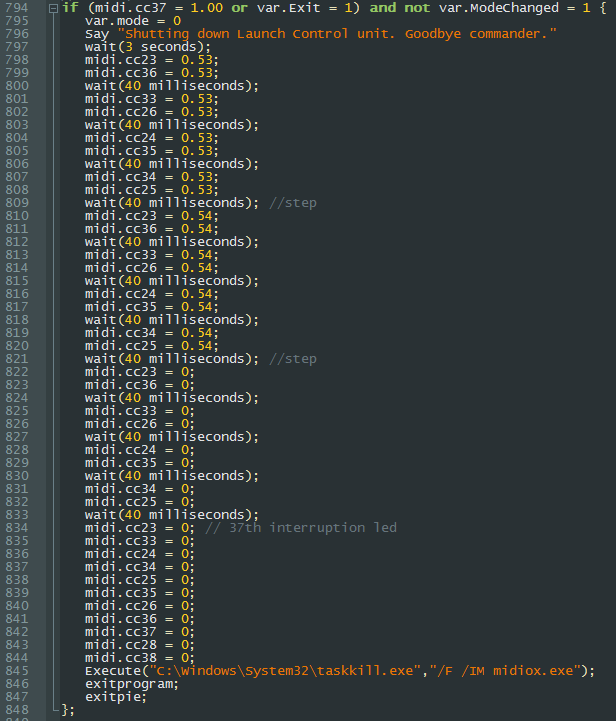Click midi.cc28 = 0 on line 843

[x=139, y=645]
